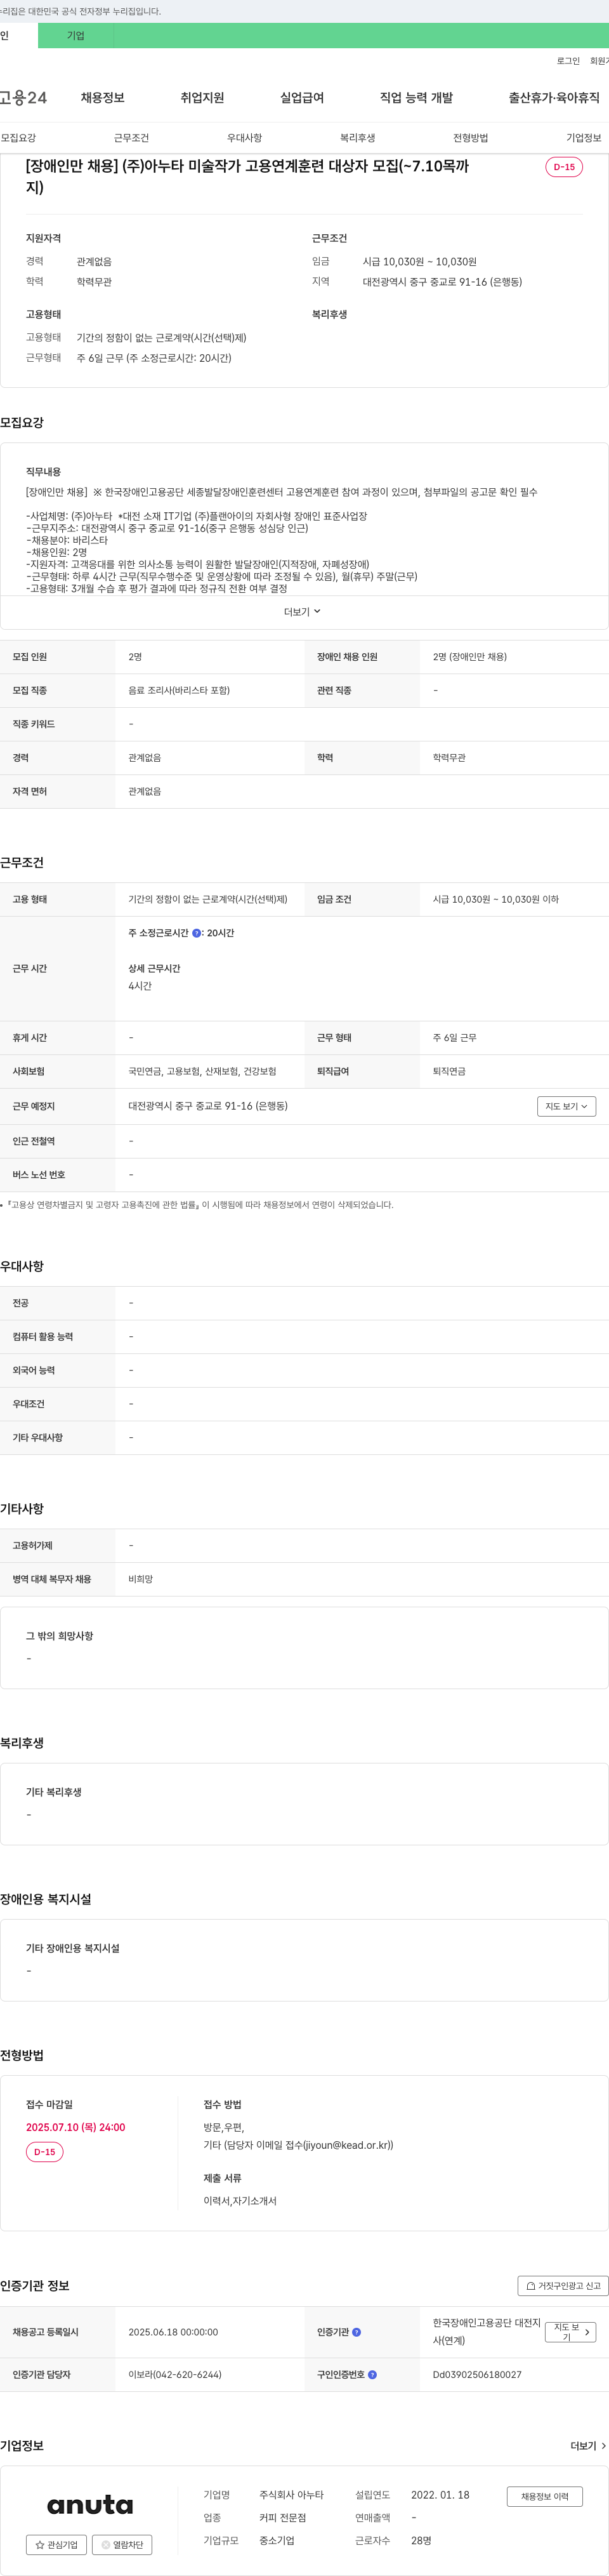This screenshot has width=609, height=2576.
Task: Open the 채용정보 main menu
Action: (x=102, y=98)
